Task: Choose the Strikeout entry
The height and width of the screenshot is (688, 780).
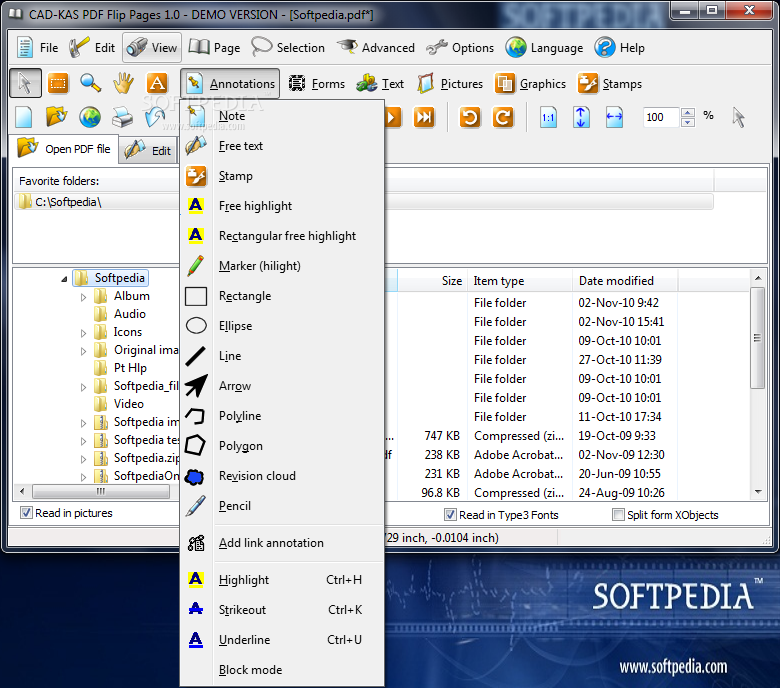Action: (282, 610)
